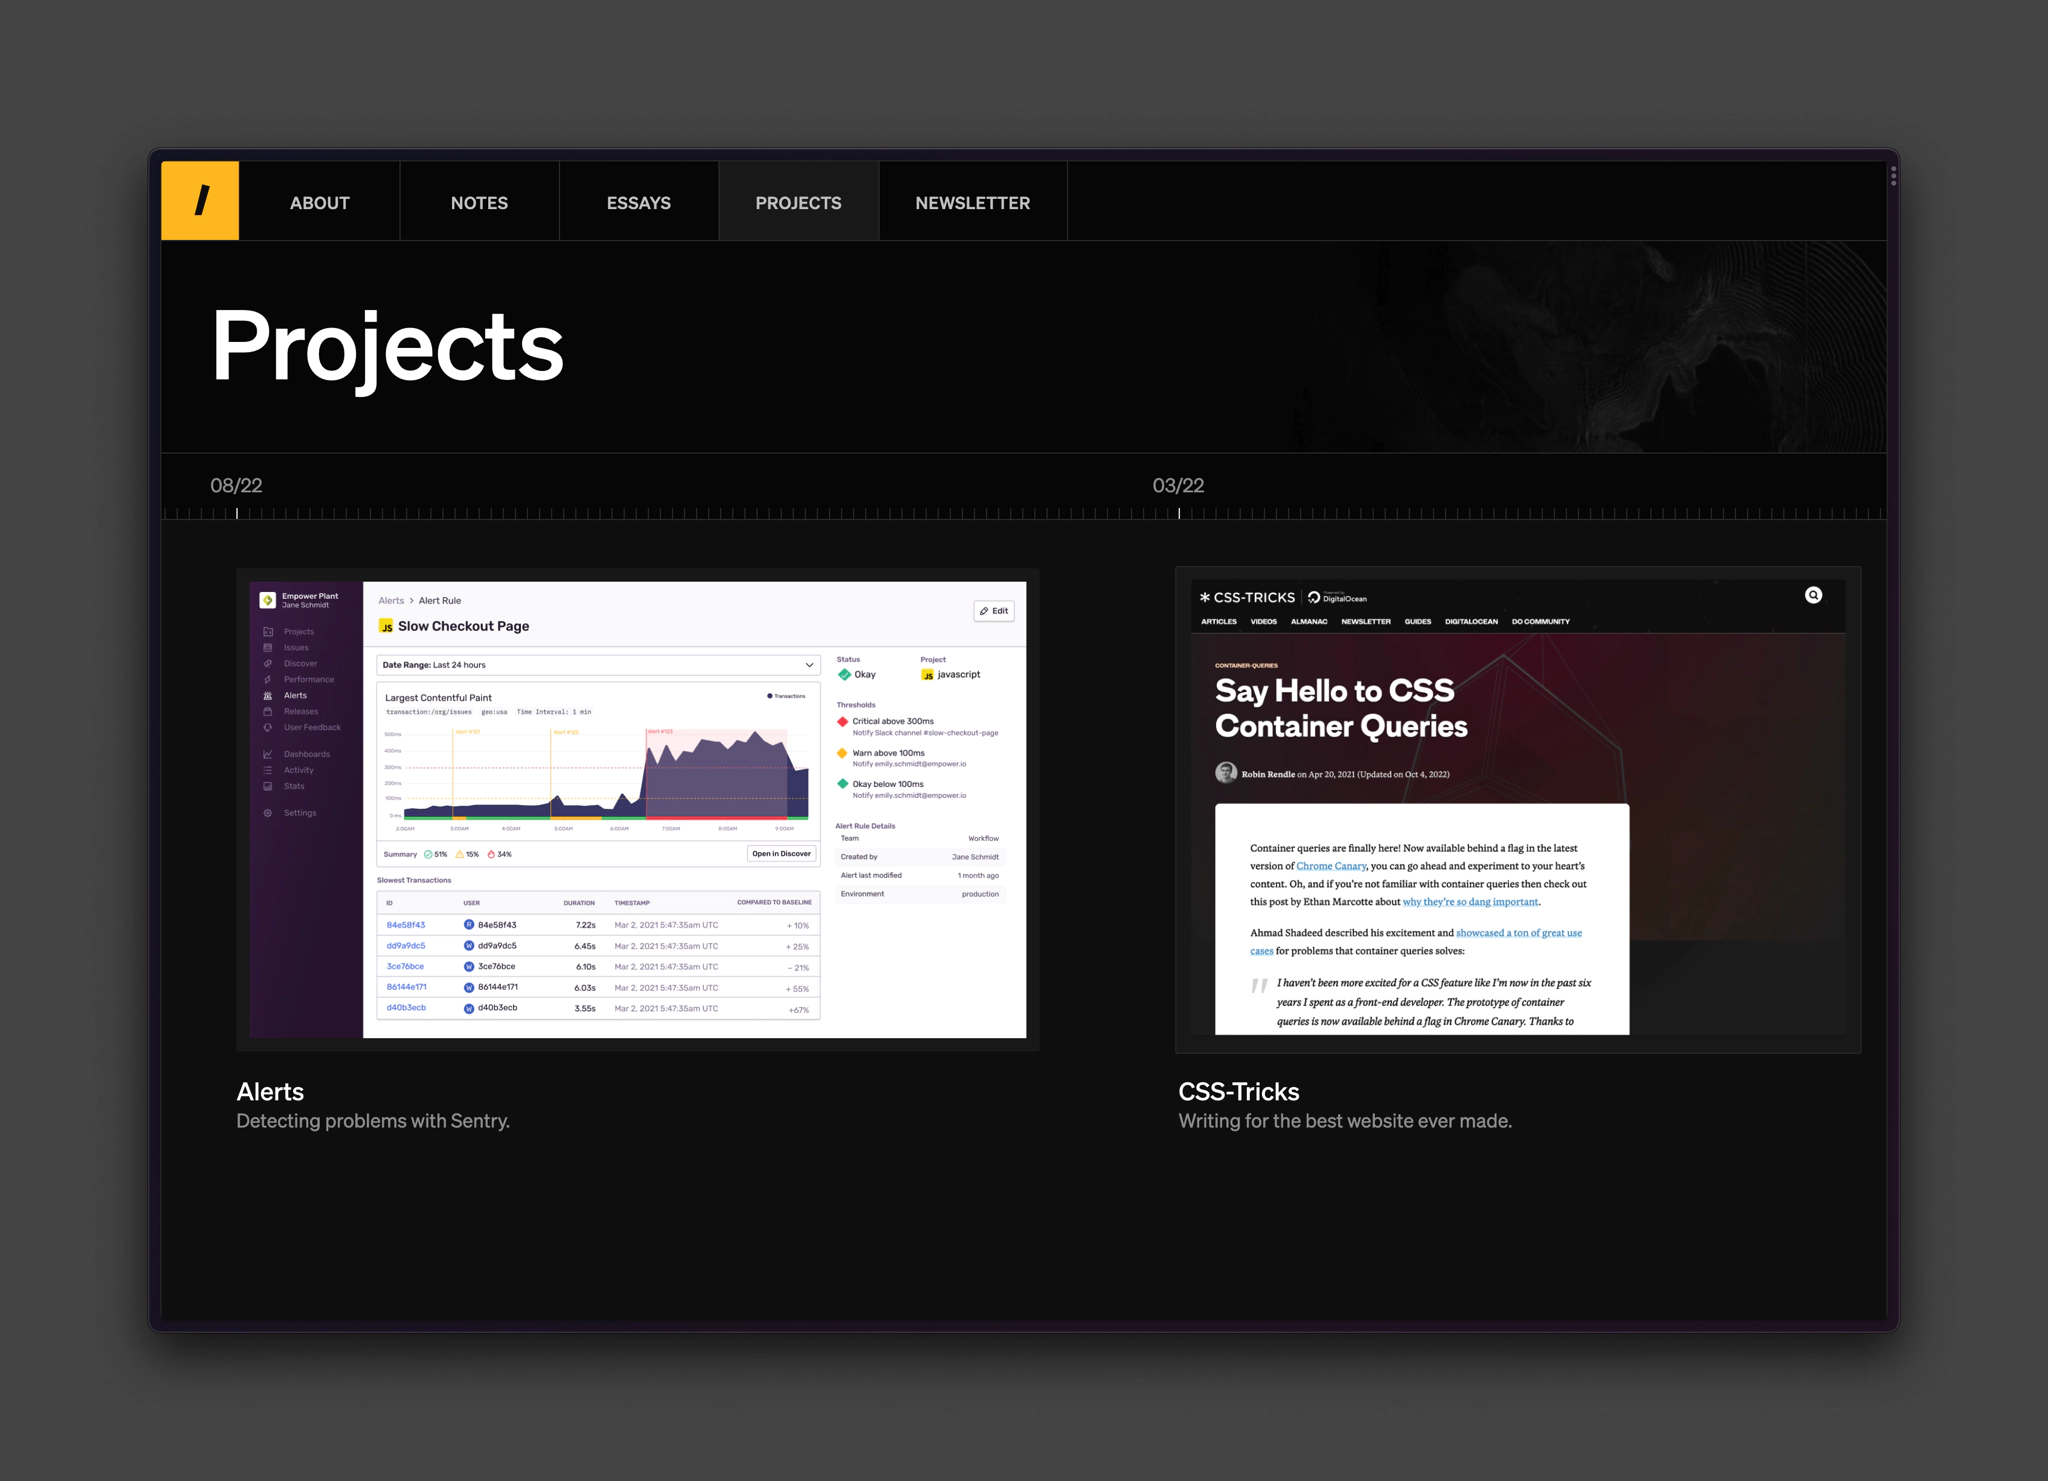Click the Settings gear icon in sidebar
This screenshot has width=2048, height=1481.
[268, 813]
